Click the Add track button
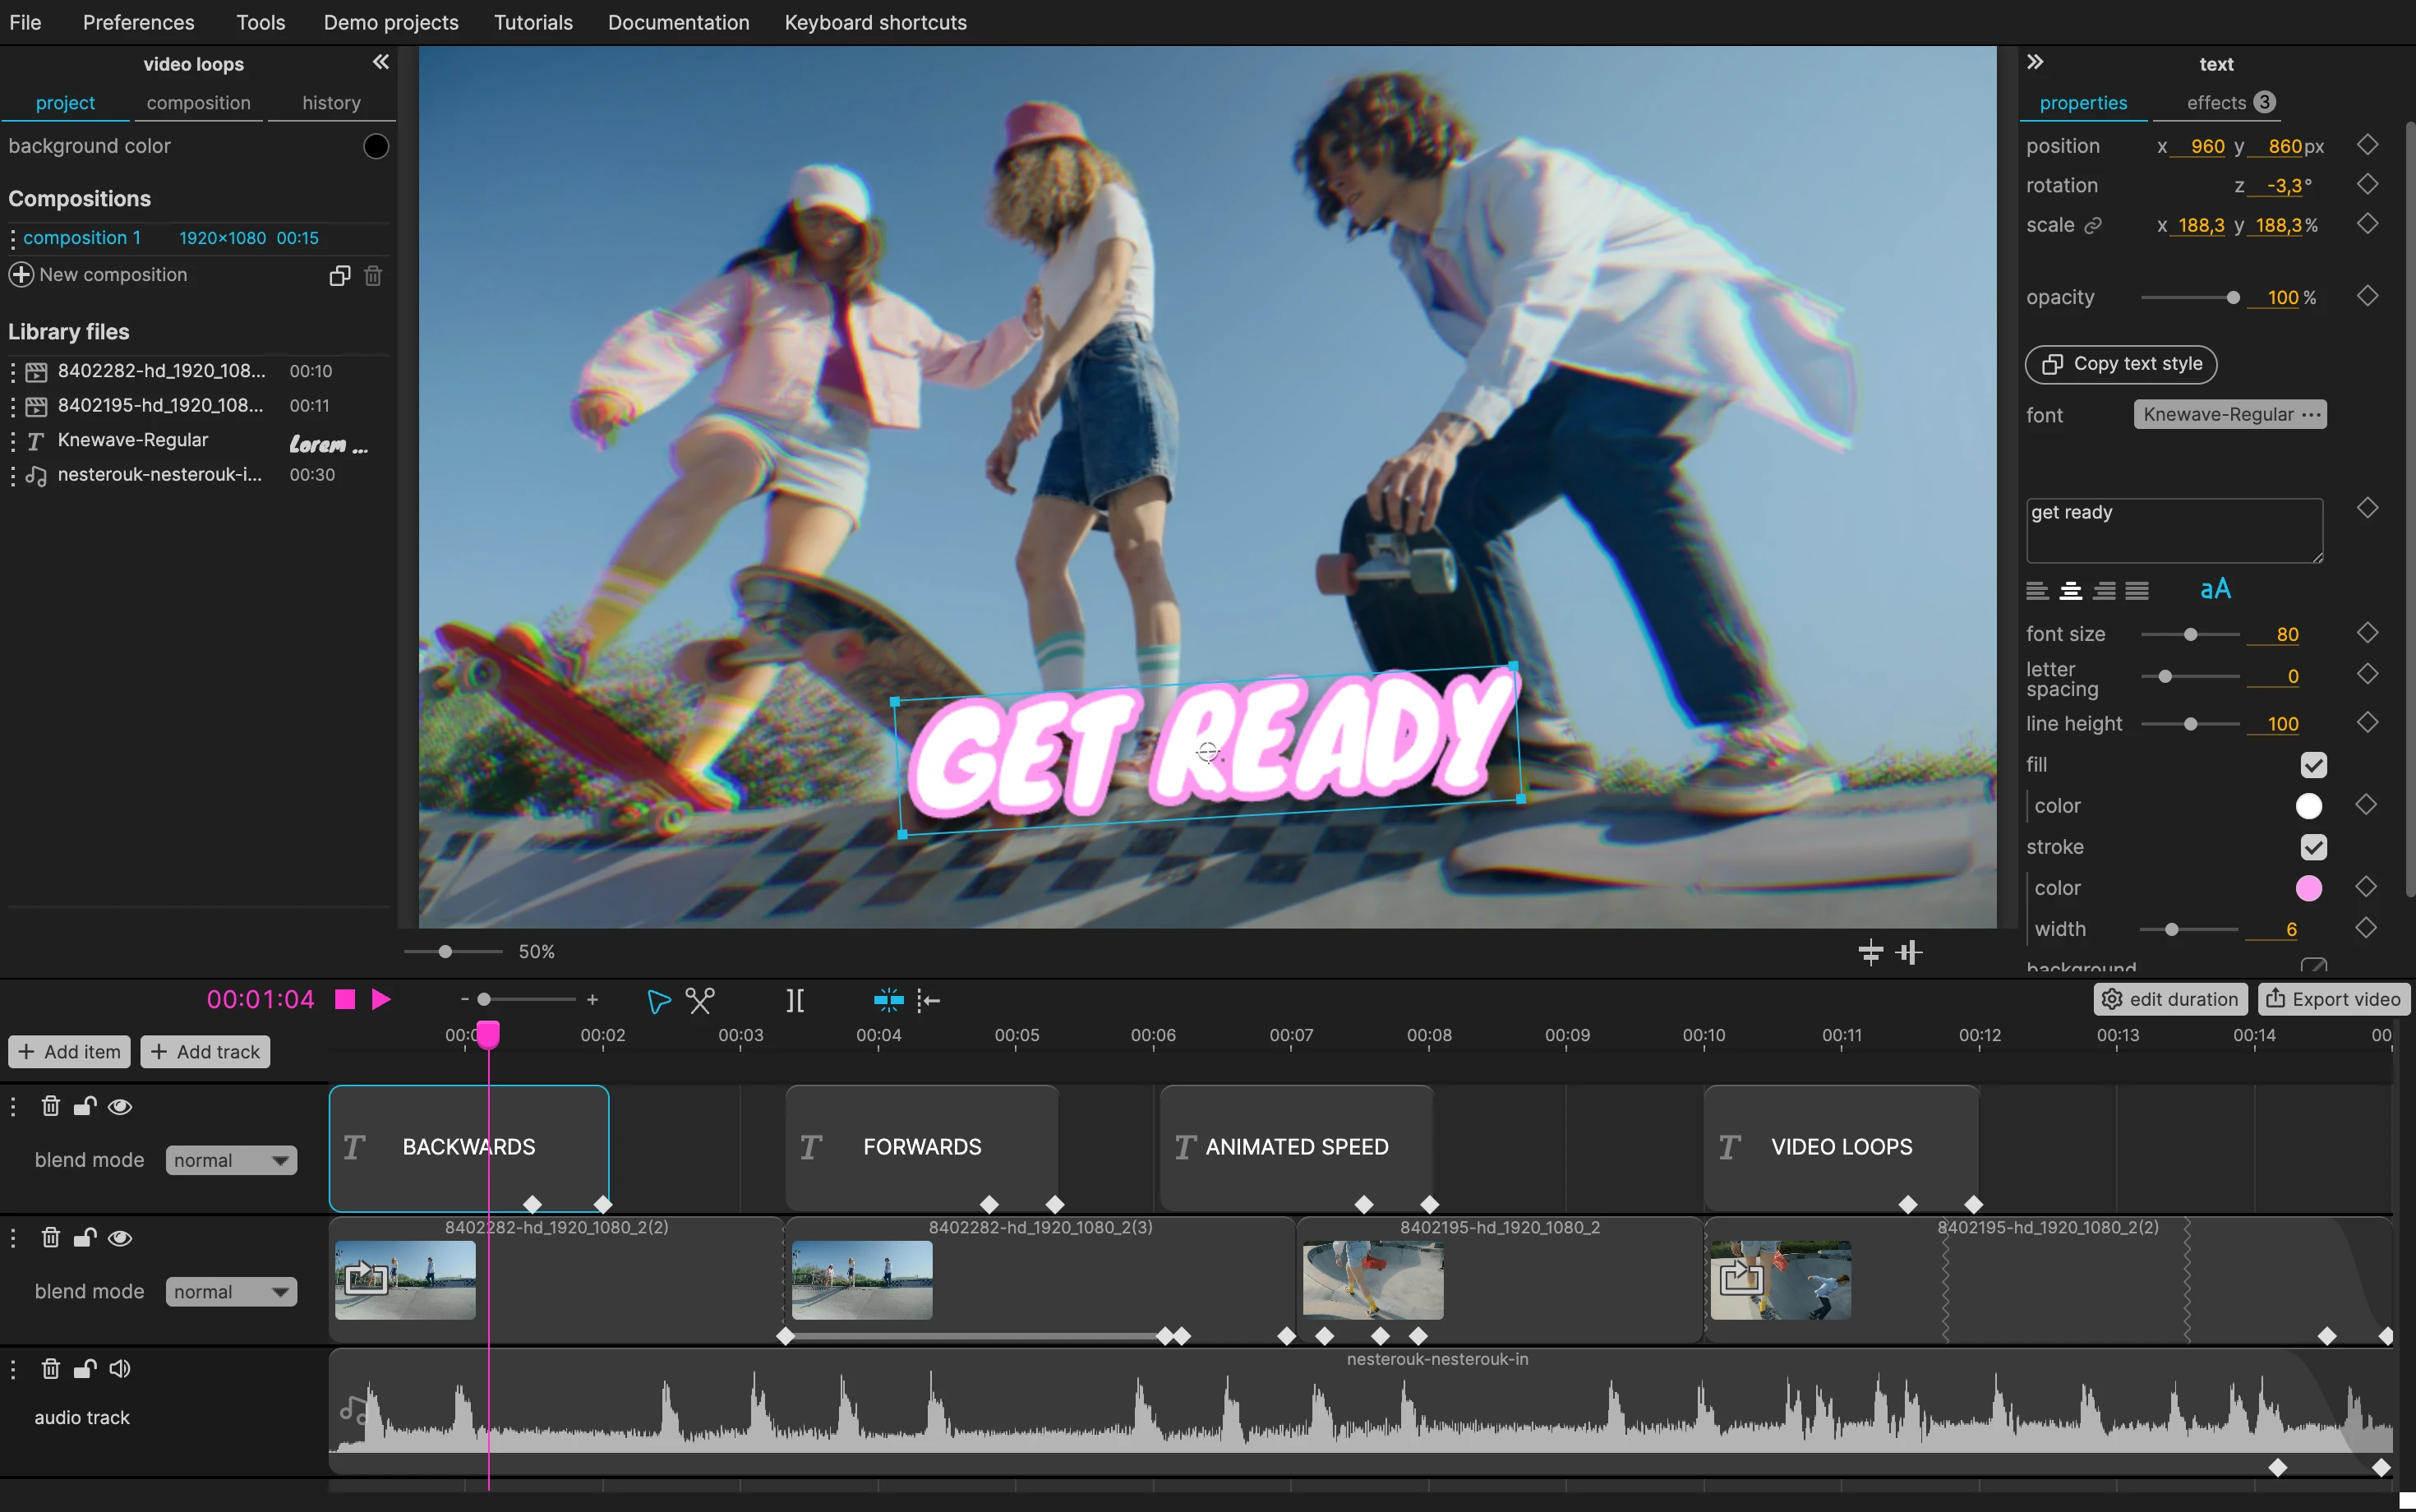 (x=205, y=1051)
